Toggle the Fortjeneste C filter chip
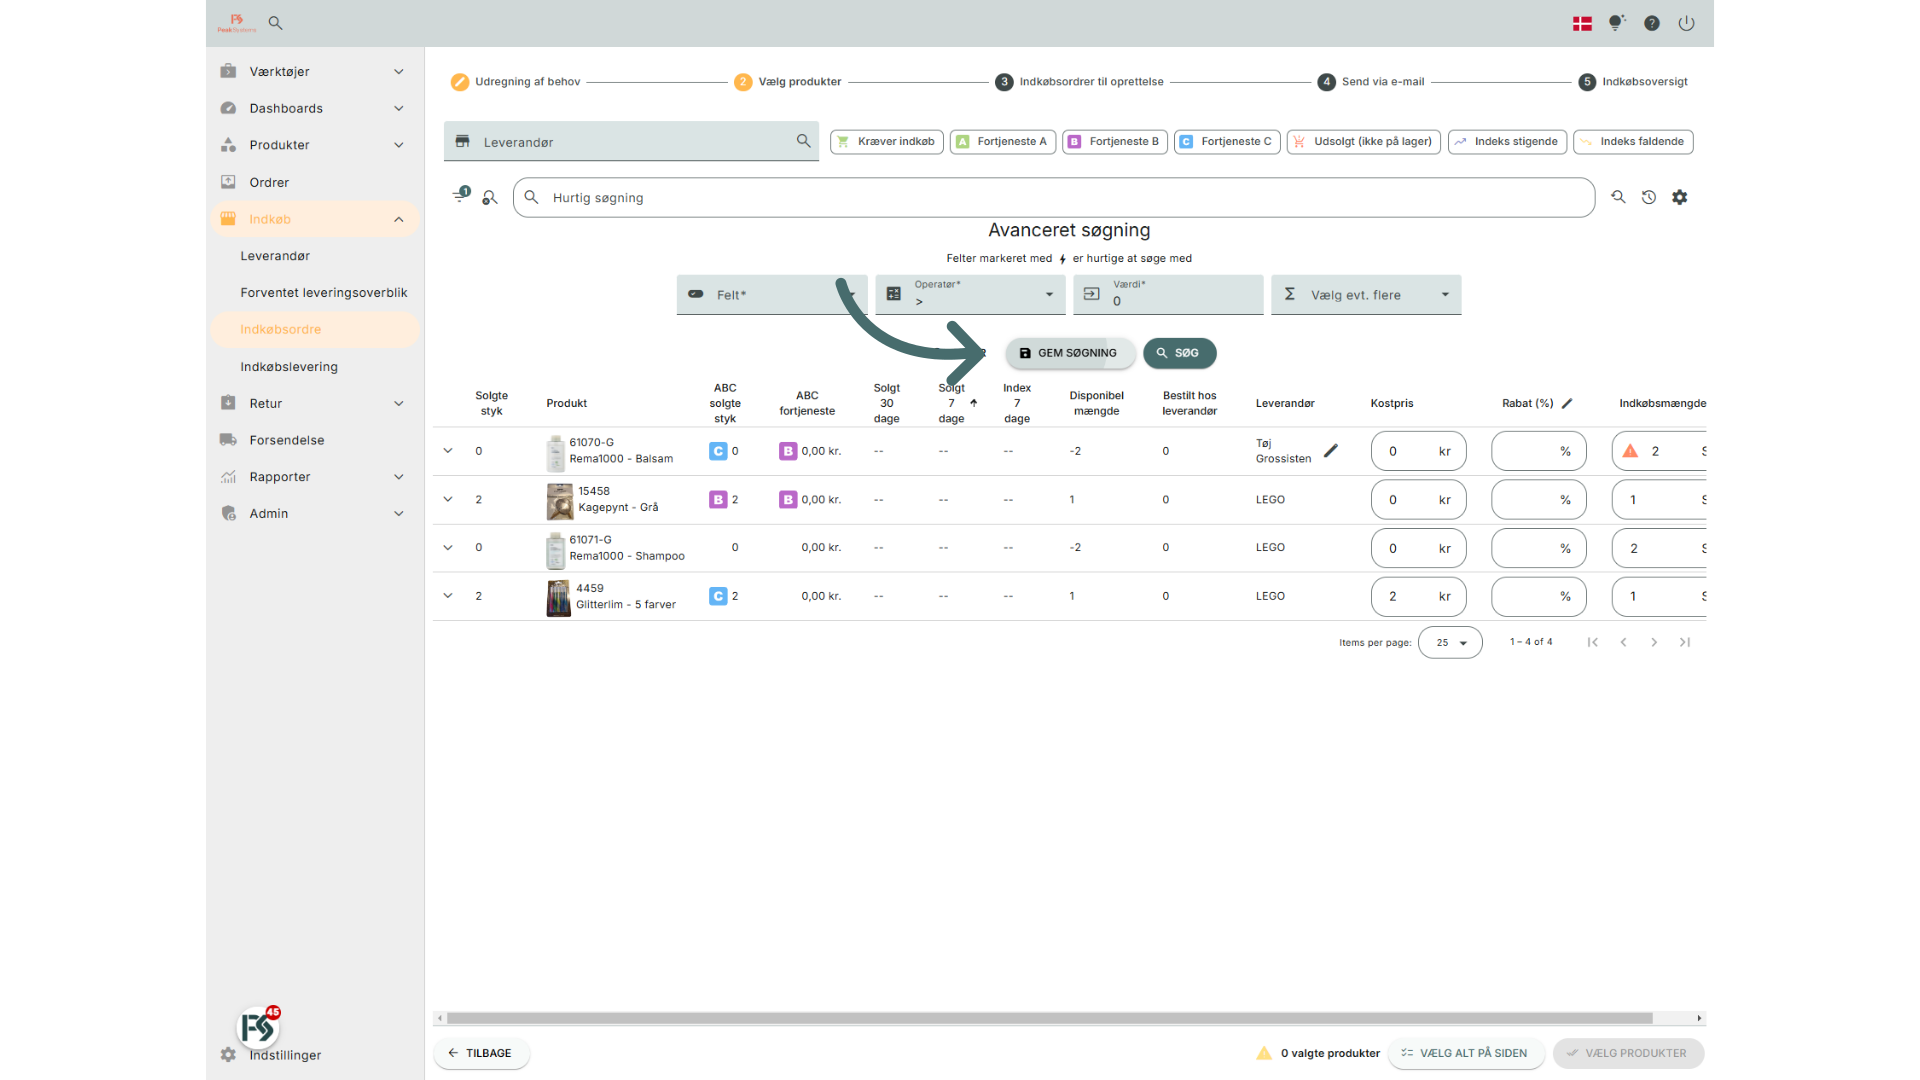 tap(1226, 142)
